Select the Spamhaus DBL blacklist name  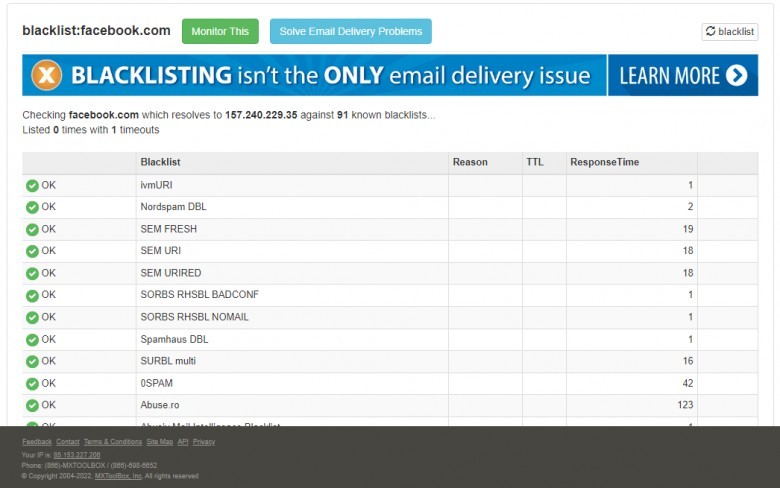point(174,339)
